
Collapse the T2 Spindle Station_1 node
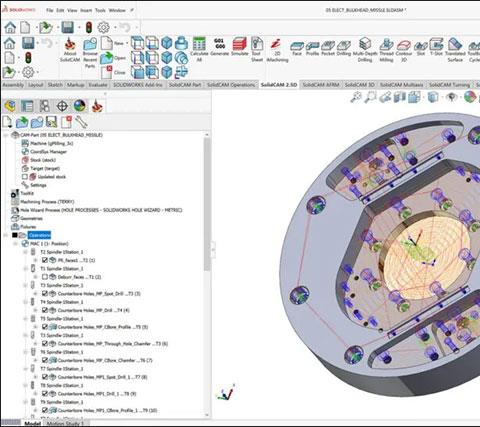26,252
